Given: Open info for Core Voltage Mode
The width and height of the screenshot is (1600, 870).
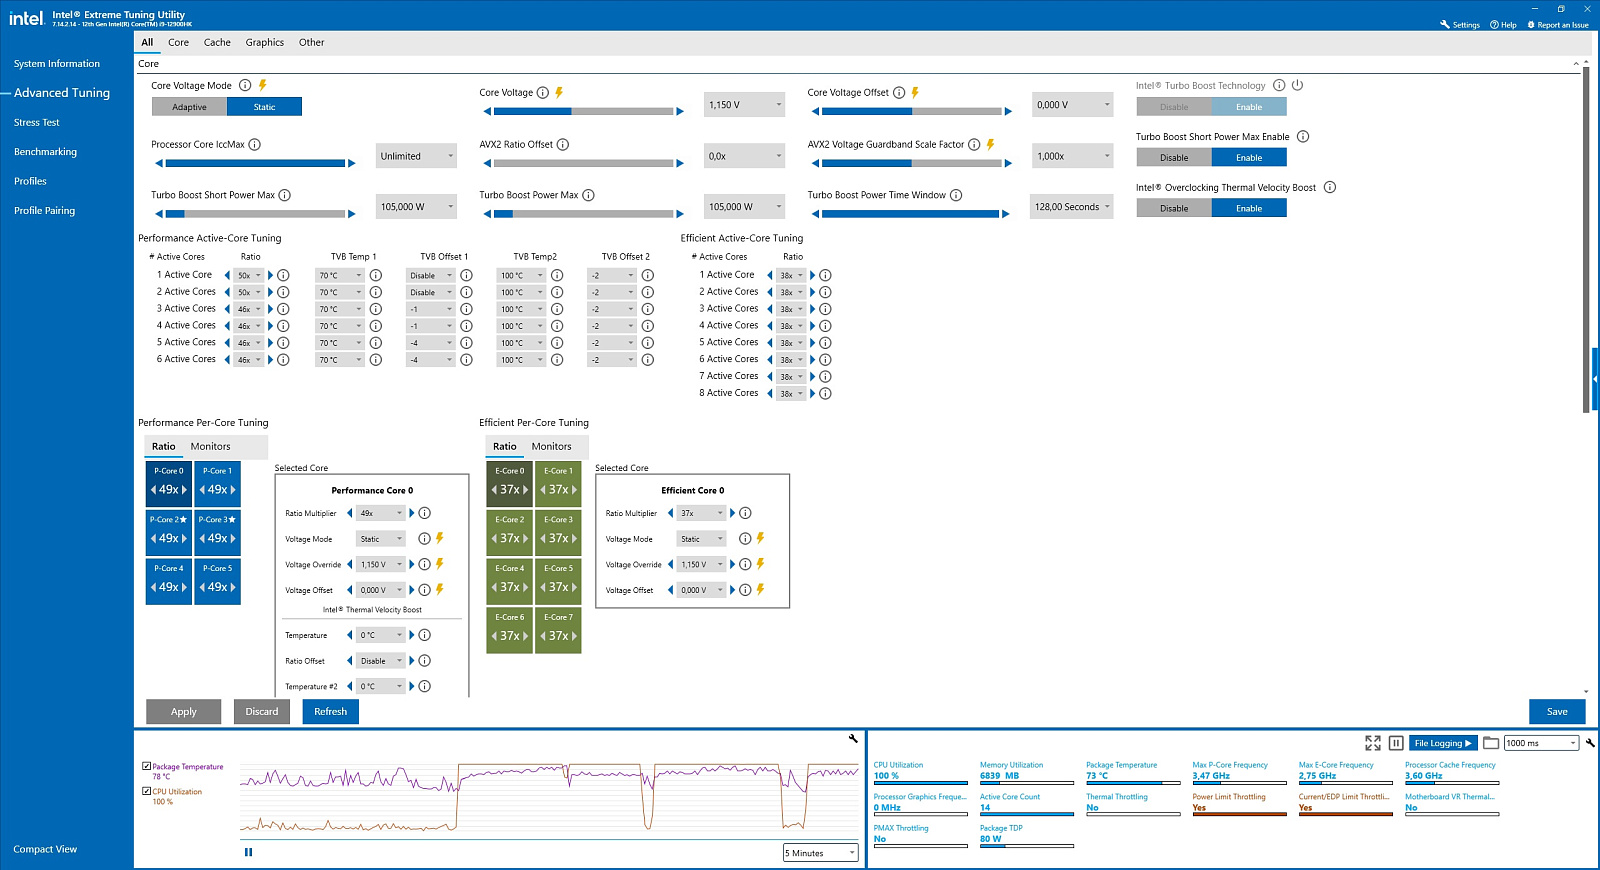Looking at the screenshot, I should pyautogui.click(x=245, y=86).
